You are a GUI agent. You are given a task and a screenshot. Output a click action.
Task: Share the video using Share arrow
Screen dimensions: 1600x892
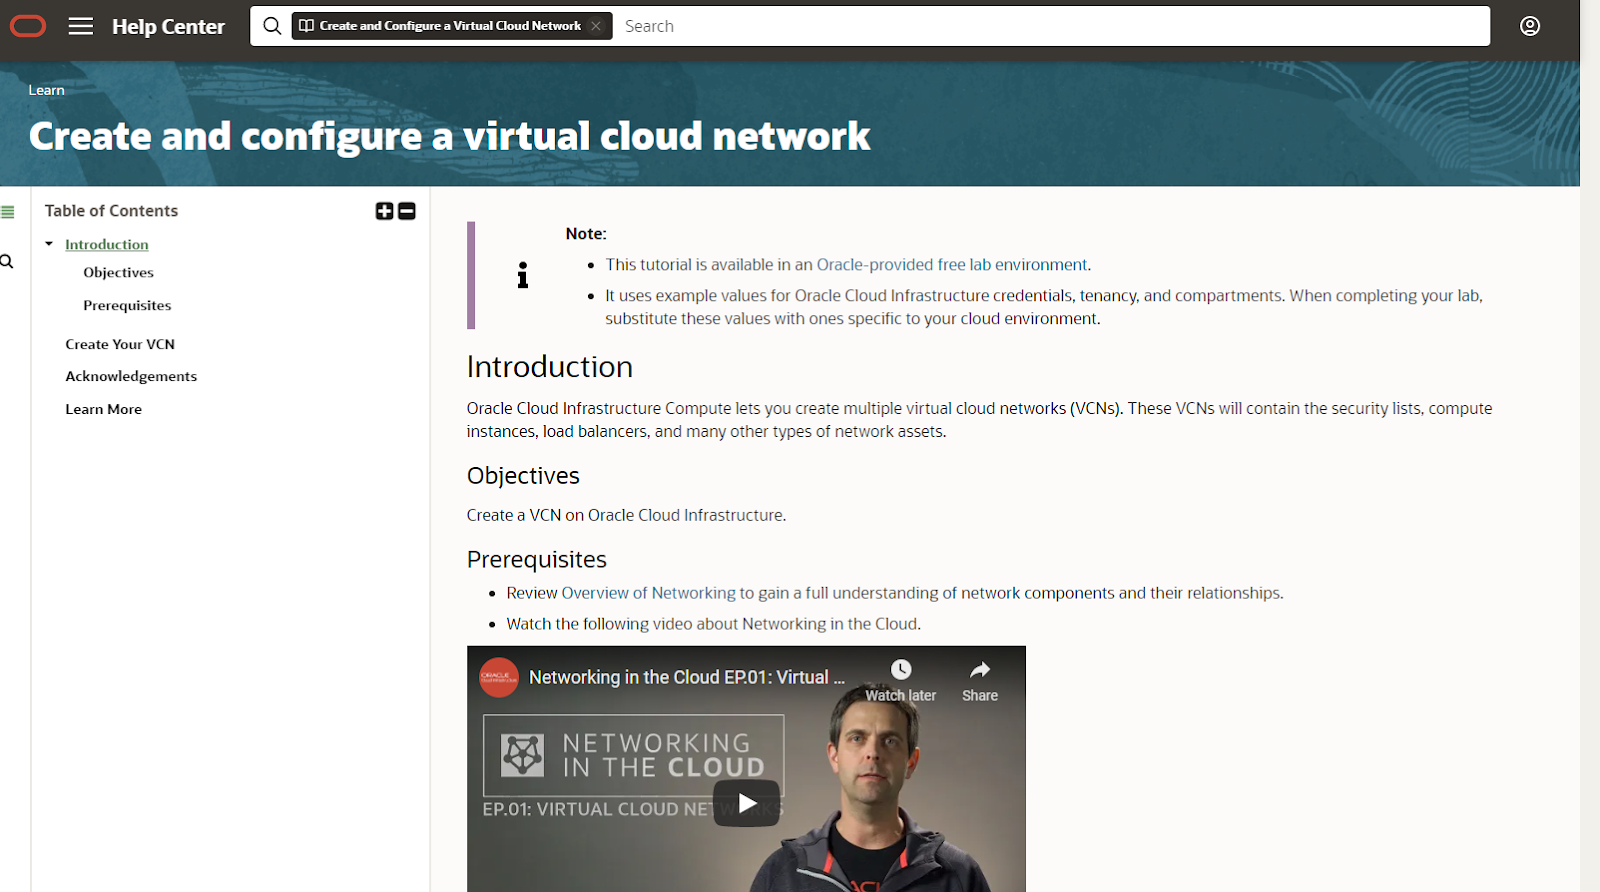pos(980,670)
